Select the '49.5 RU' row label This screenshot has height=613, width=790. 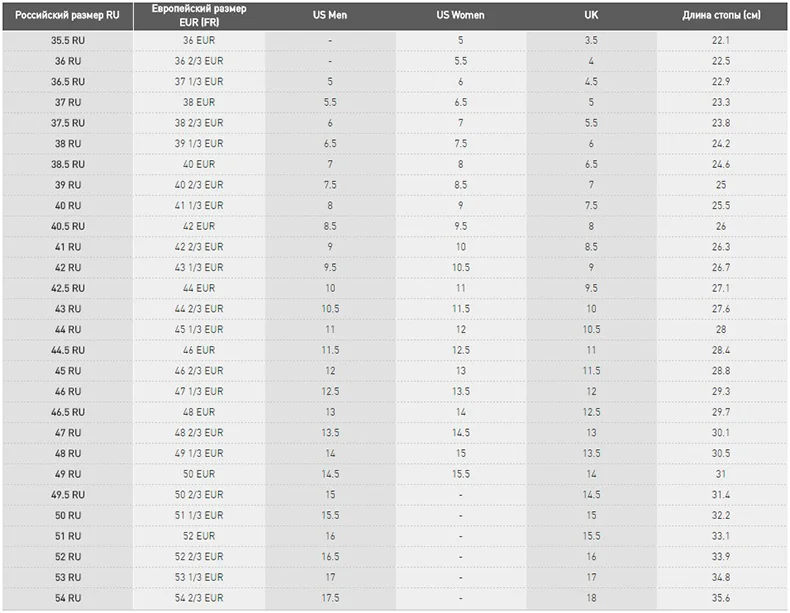click(x=68, y=495)
